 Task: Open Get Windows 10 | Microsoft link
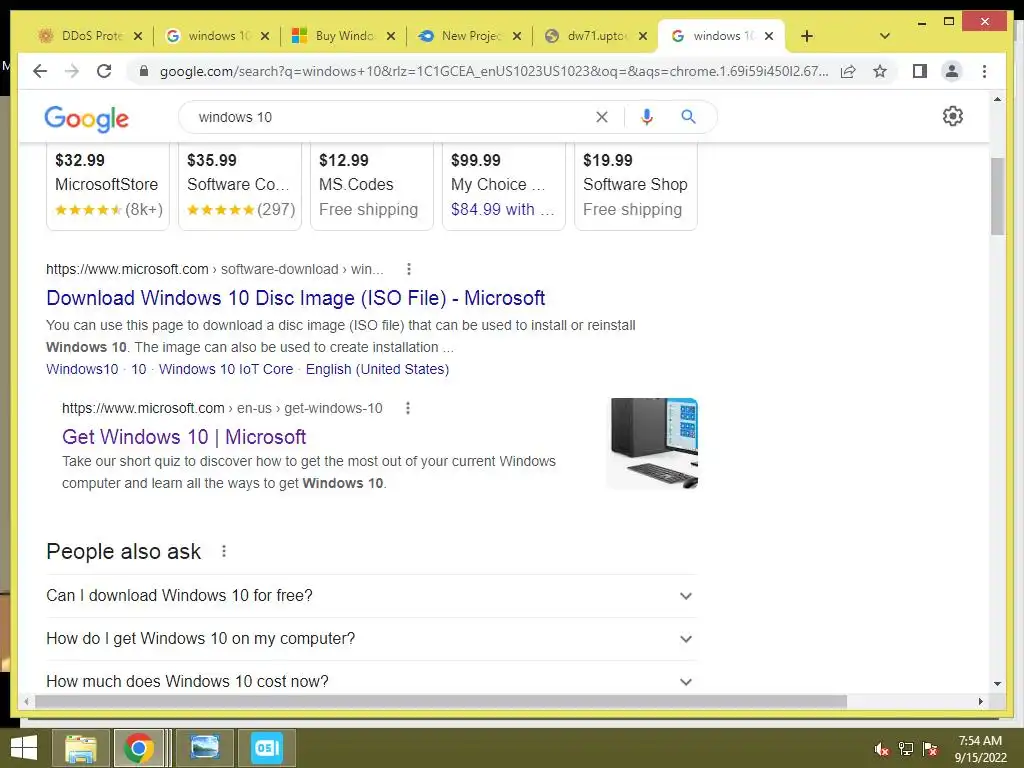[x=184, y=437]
